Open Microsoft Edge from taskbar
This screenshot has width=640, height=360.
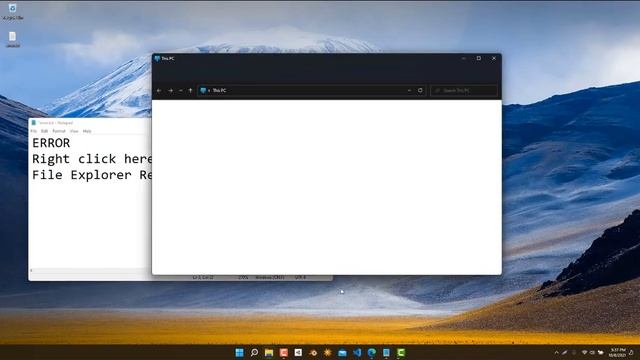tap(372, 352)
